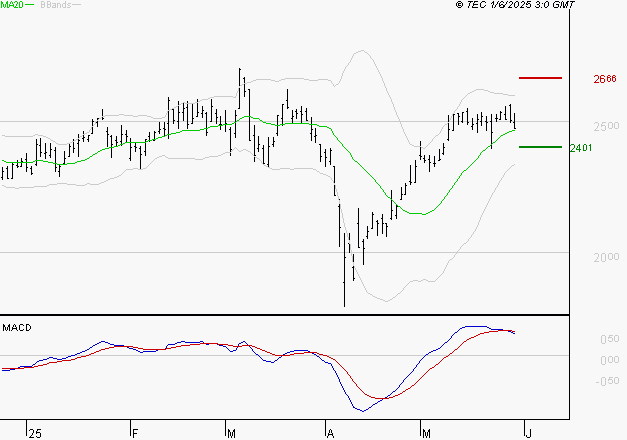Click the MA20 legend label
This screenshot has height=440, width=627.
(12, 5)
